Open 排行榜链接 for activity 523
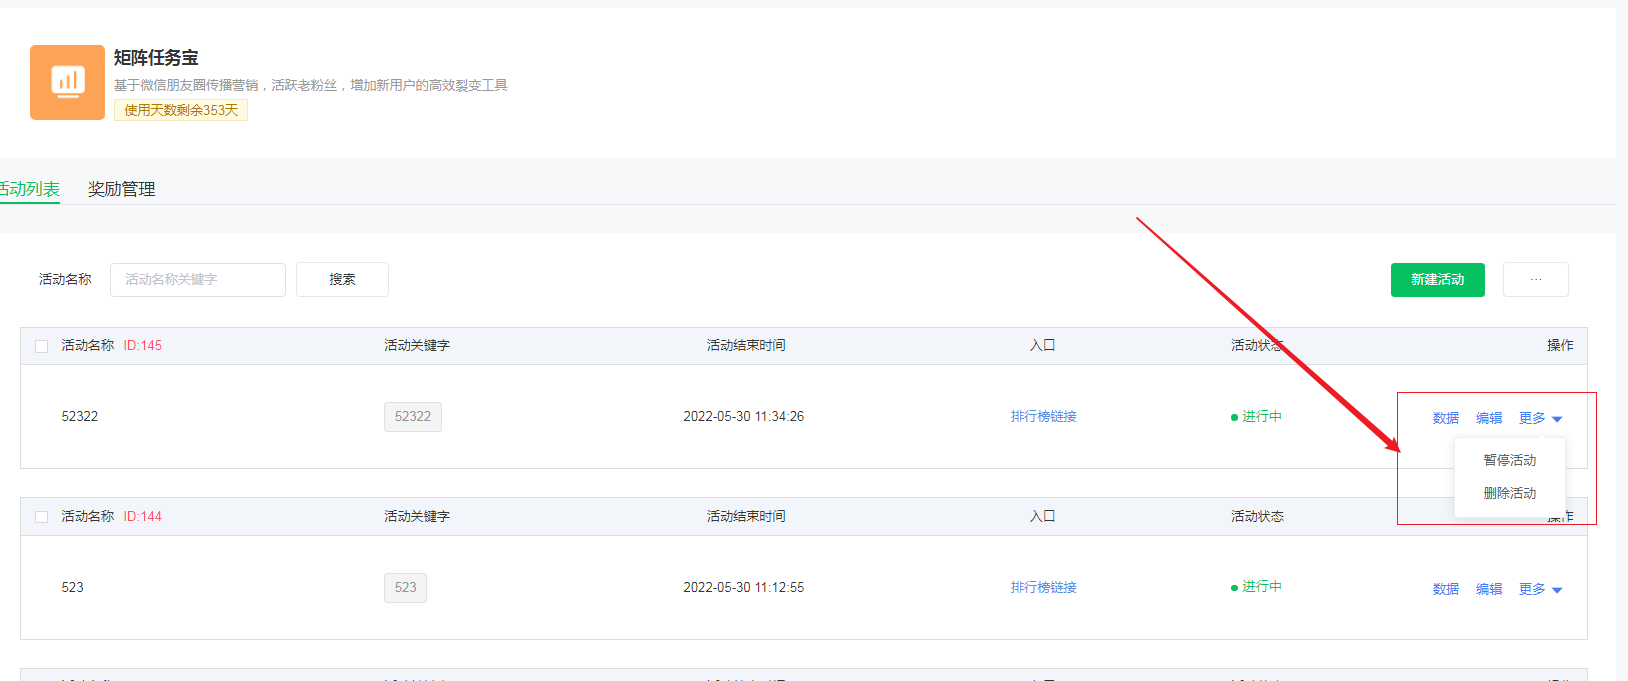 coord(1043,588)
